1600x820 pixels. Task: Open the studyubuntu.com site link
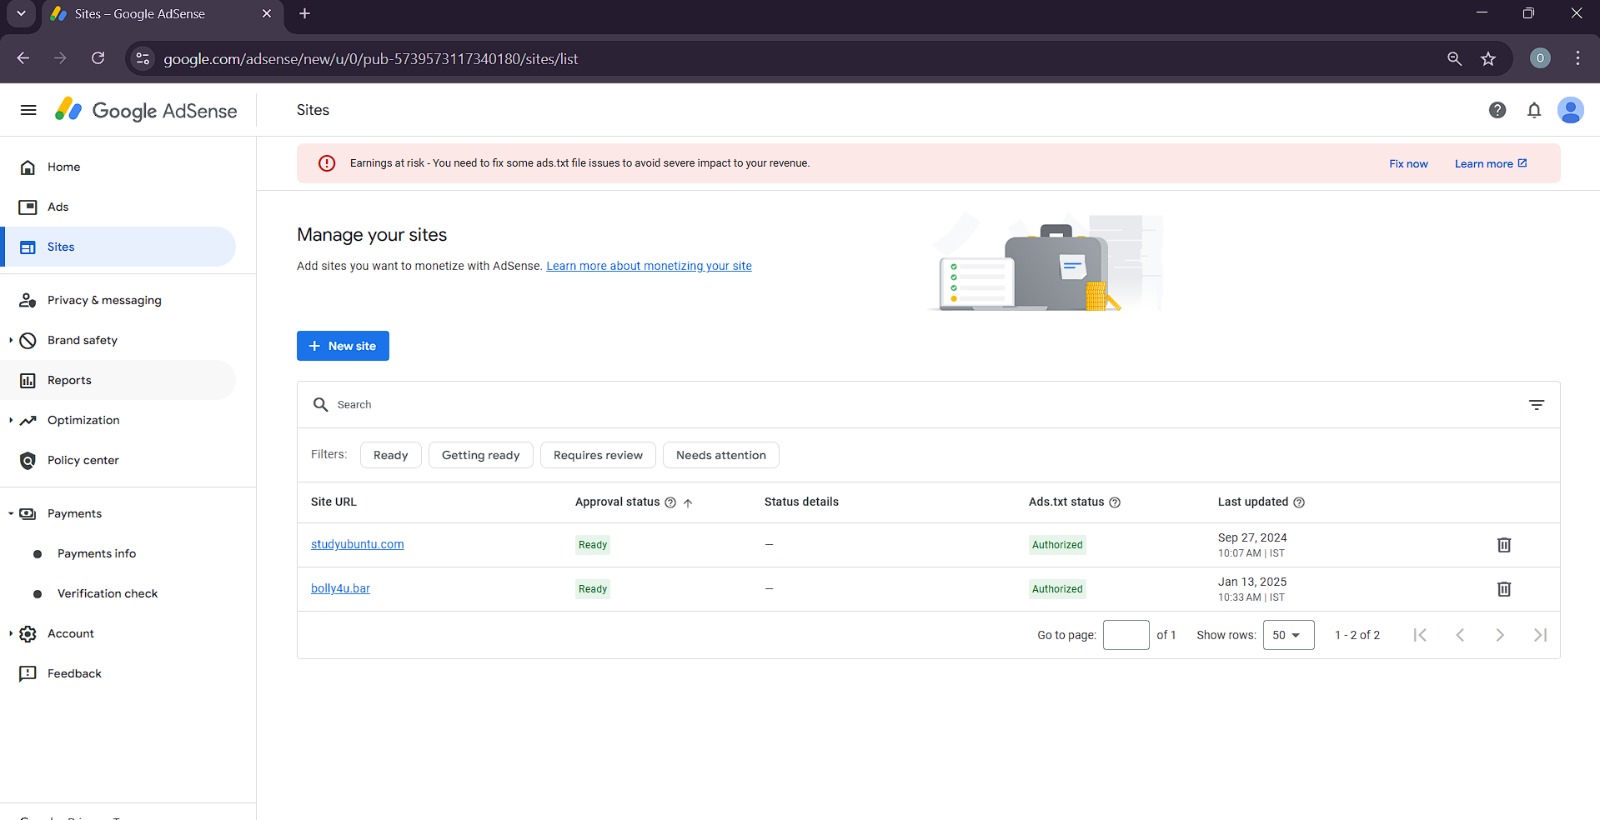pyautogui.click(x=357, y=545)
